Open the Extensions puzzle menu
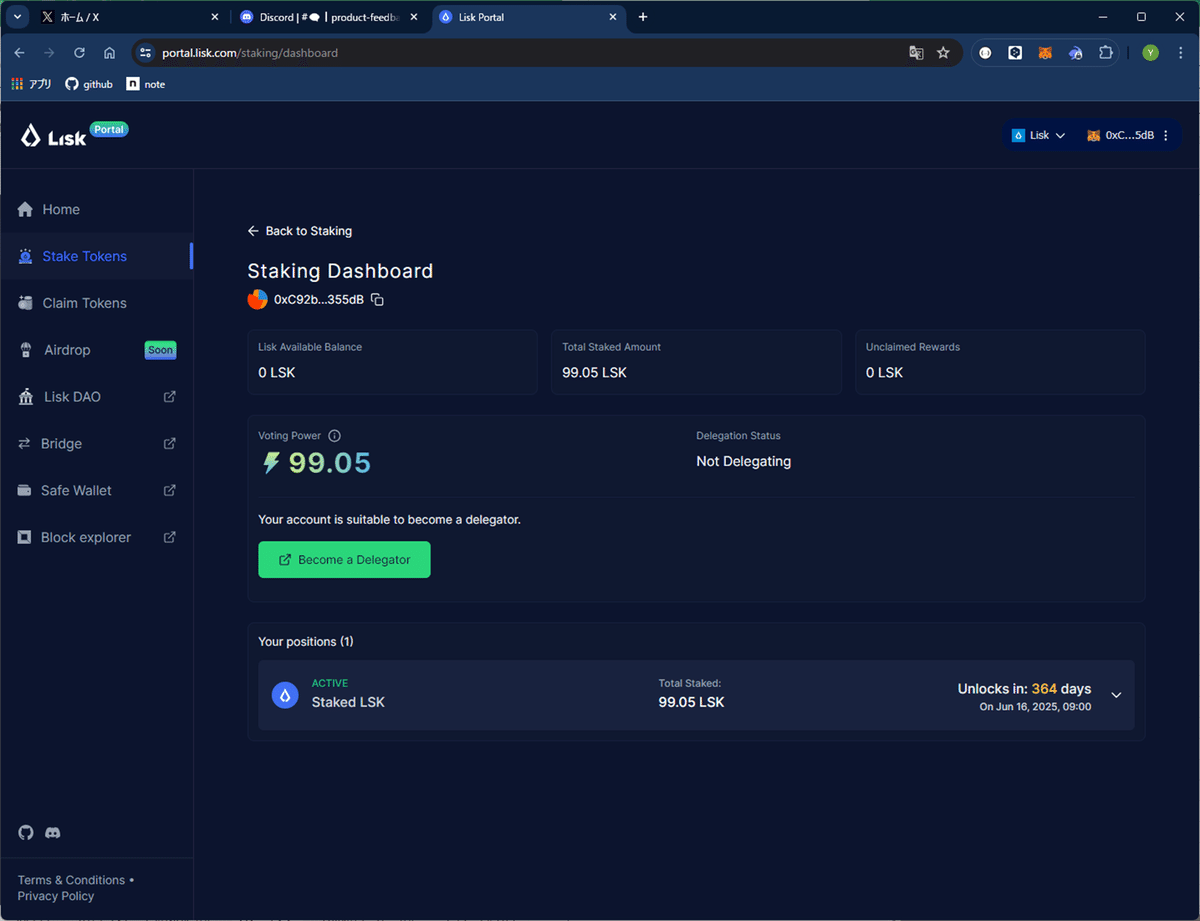1200x921 pixels. click(x=1106, y=53)
